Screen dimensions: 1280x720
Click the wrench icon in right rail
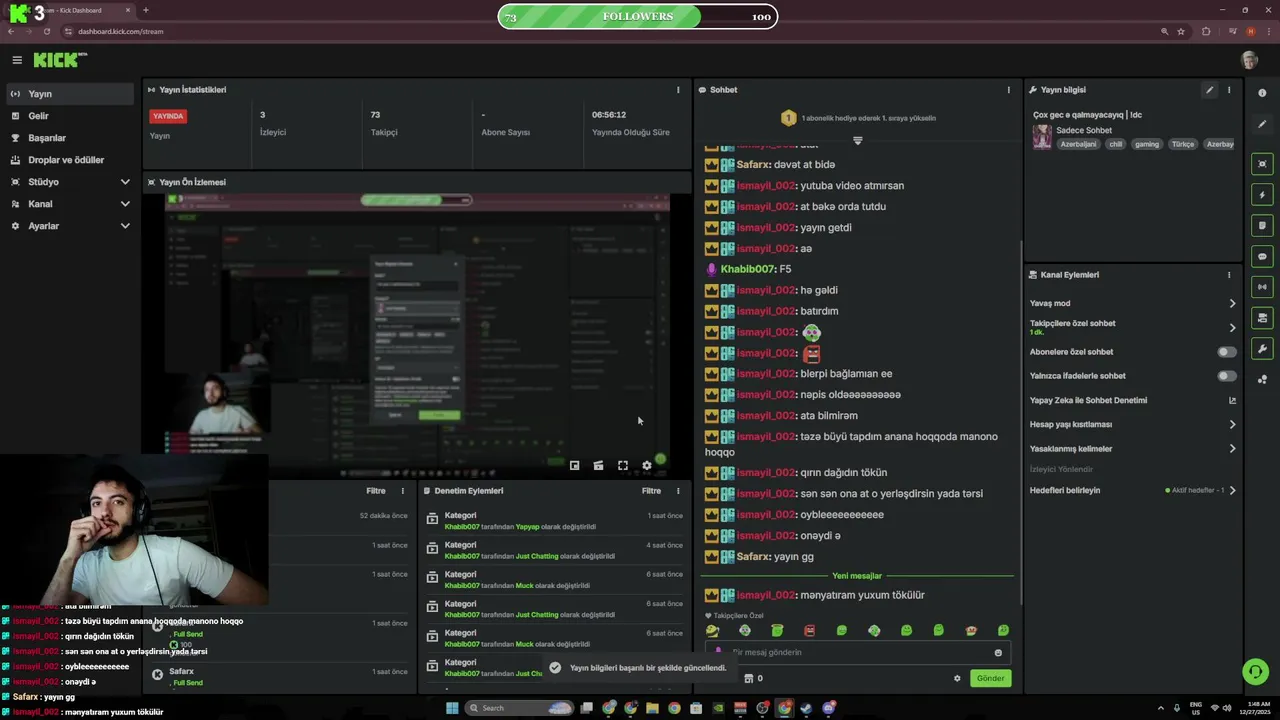point(1262,349)
